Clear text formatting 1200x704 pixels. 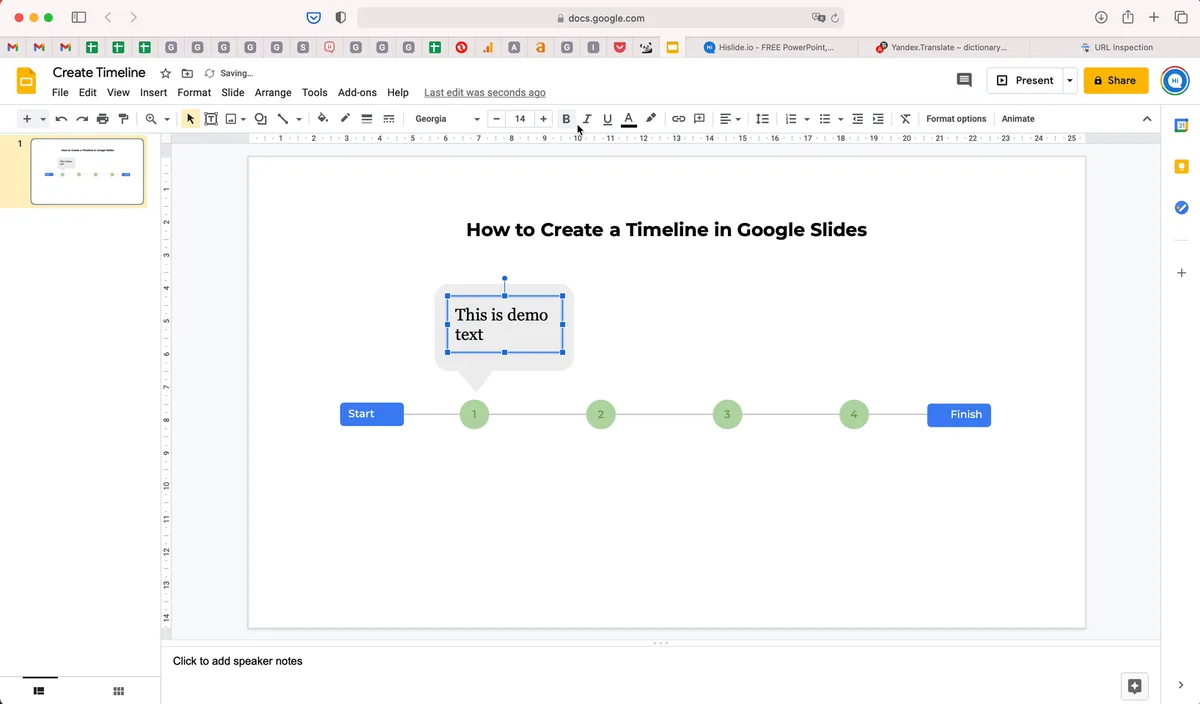pos(905,119)
